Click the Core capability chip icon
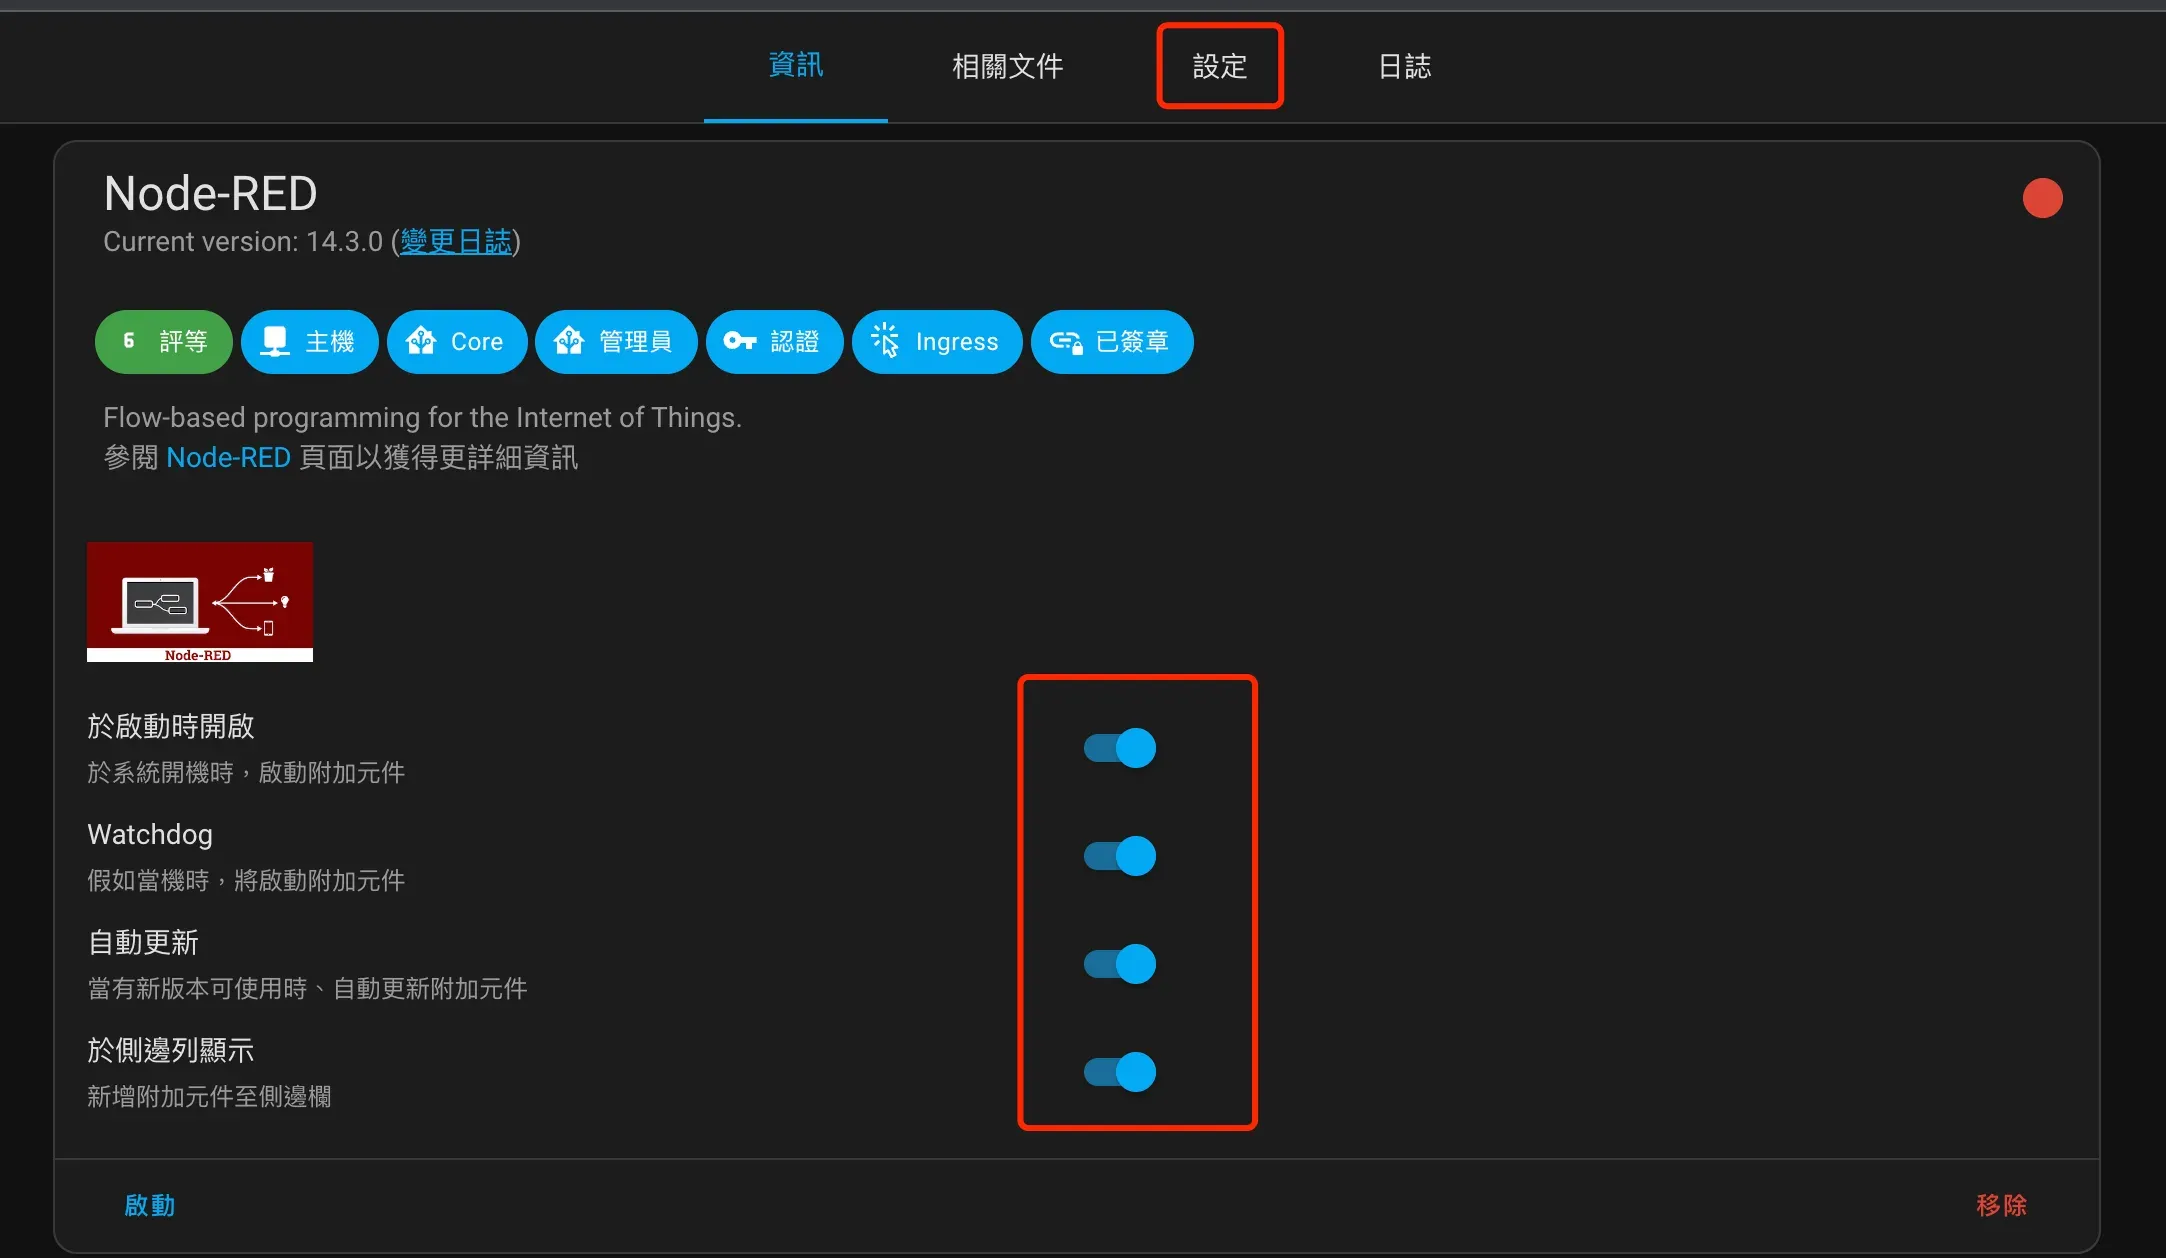 [421, 341]
